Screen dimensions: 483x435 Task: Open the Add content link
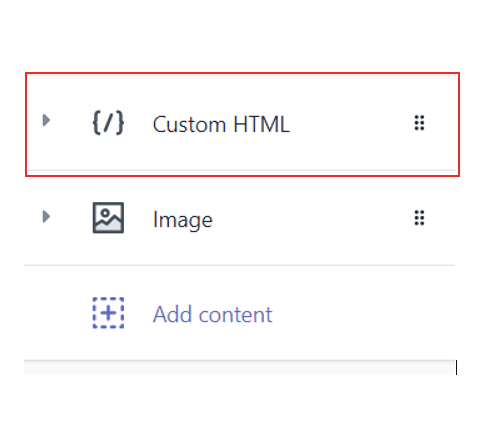(x=212, y=314)
